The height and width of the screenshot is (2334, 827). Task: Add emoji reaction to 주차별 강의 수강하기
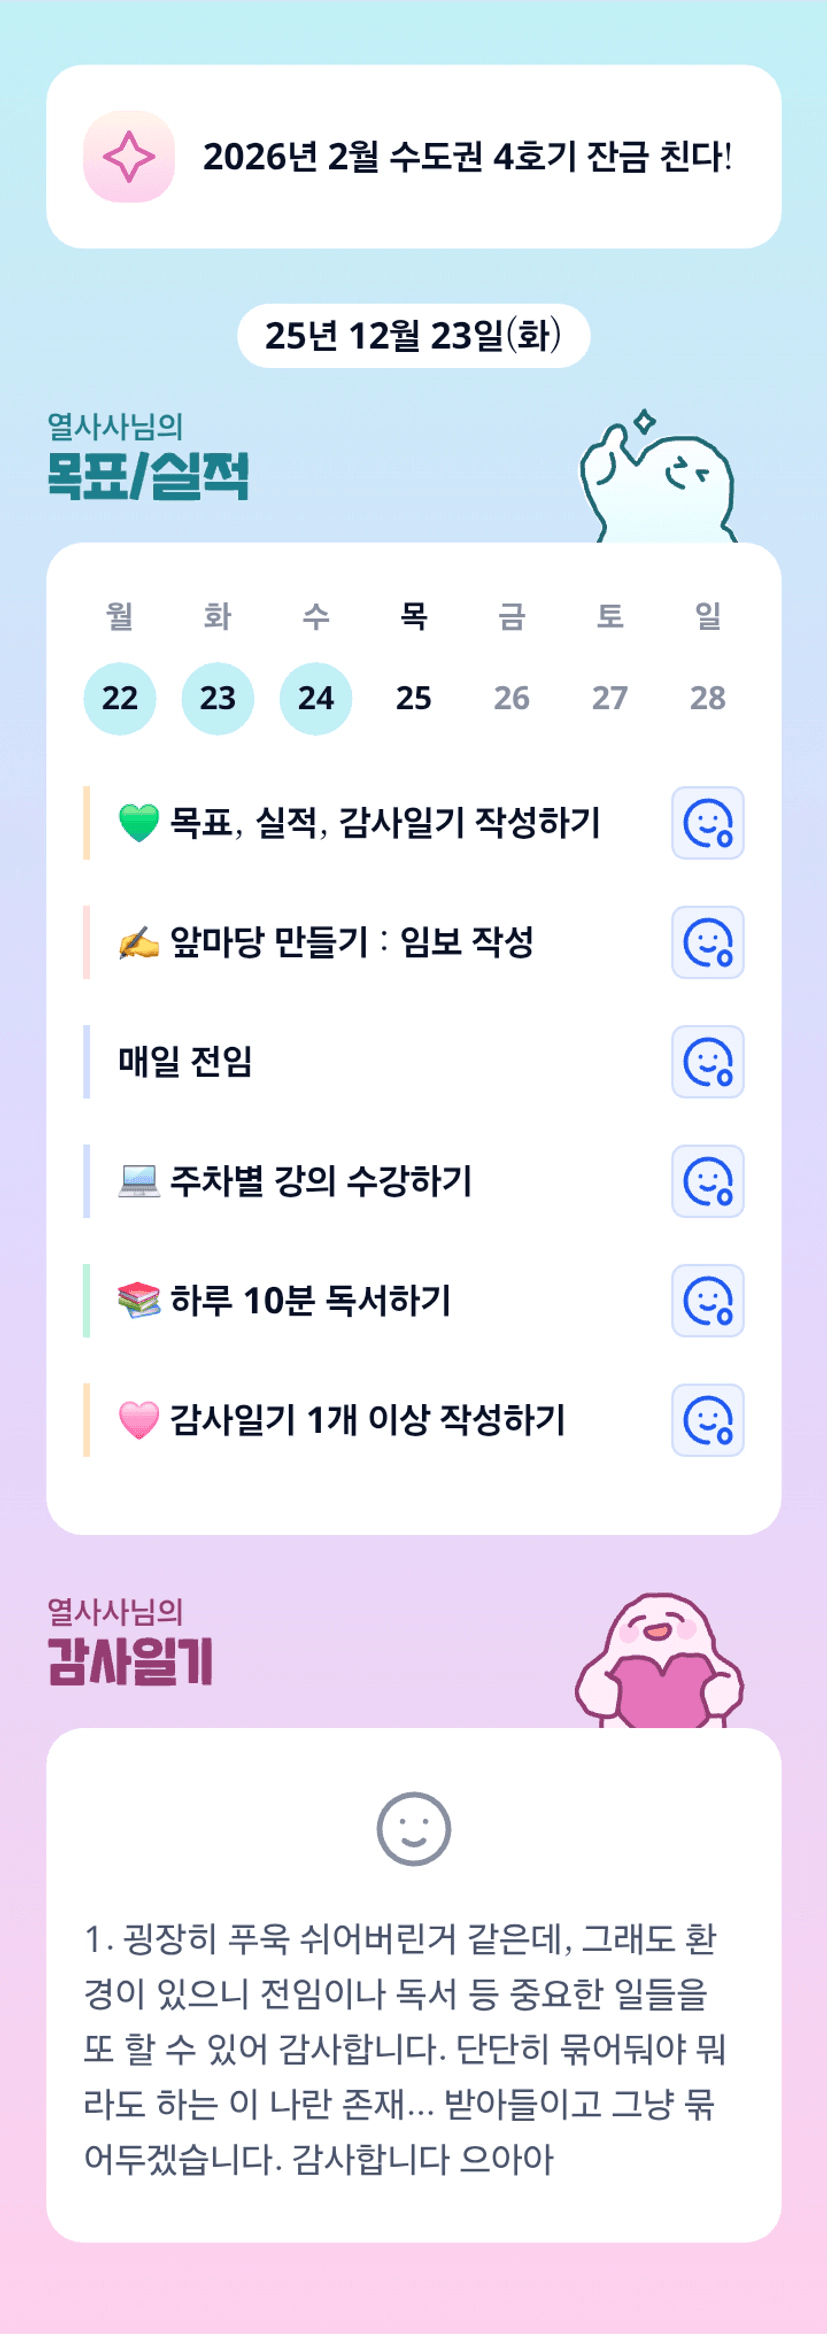coord(707,1181)
